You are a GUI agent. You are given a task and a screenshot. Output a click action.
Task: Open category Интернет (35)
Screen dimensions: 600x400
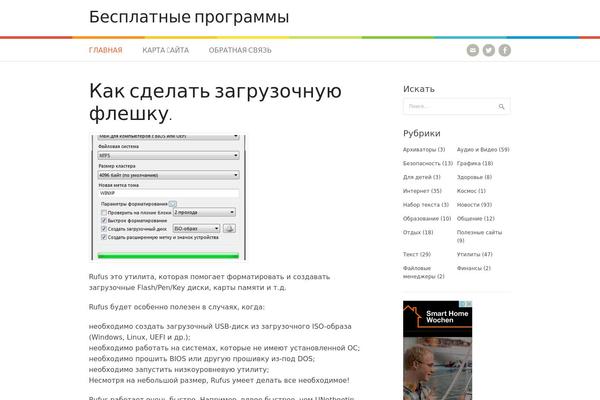(422, 191)
